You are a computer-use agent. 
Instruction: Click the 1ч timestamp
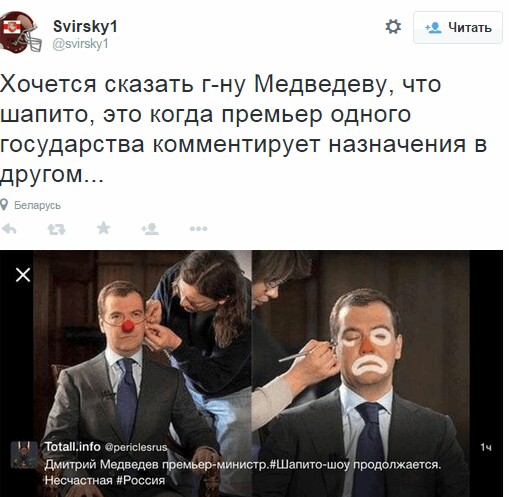click(x=486, y=447)
